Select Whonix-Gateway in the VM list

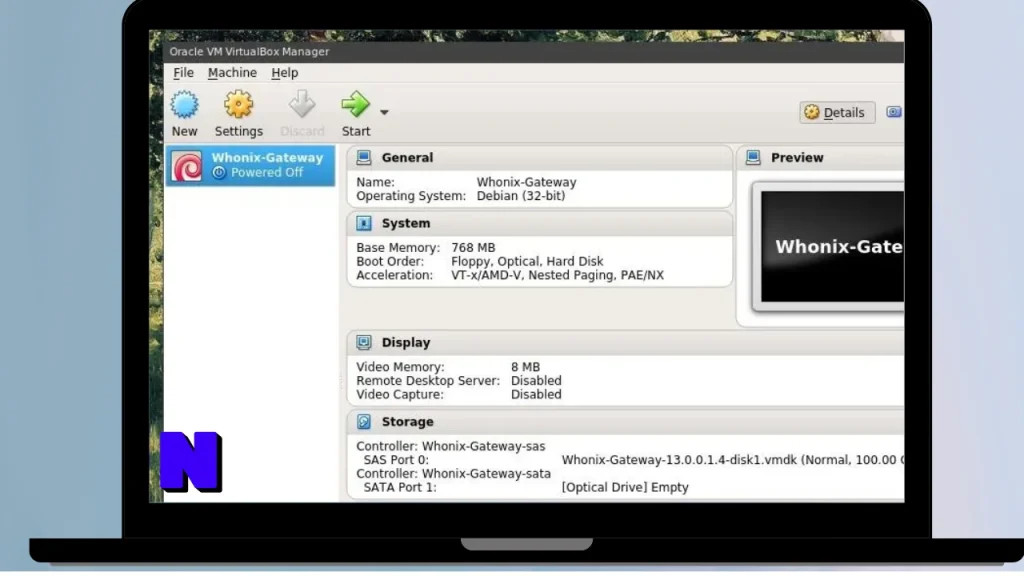[250, 166]
